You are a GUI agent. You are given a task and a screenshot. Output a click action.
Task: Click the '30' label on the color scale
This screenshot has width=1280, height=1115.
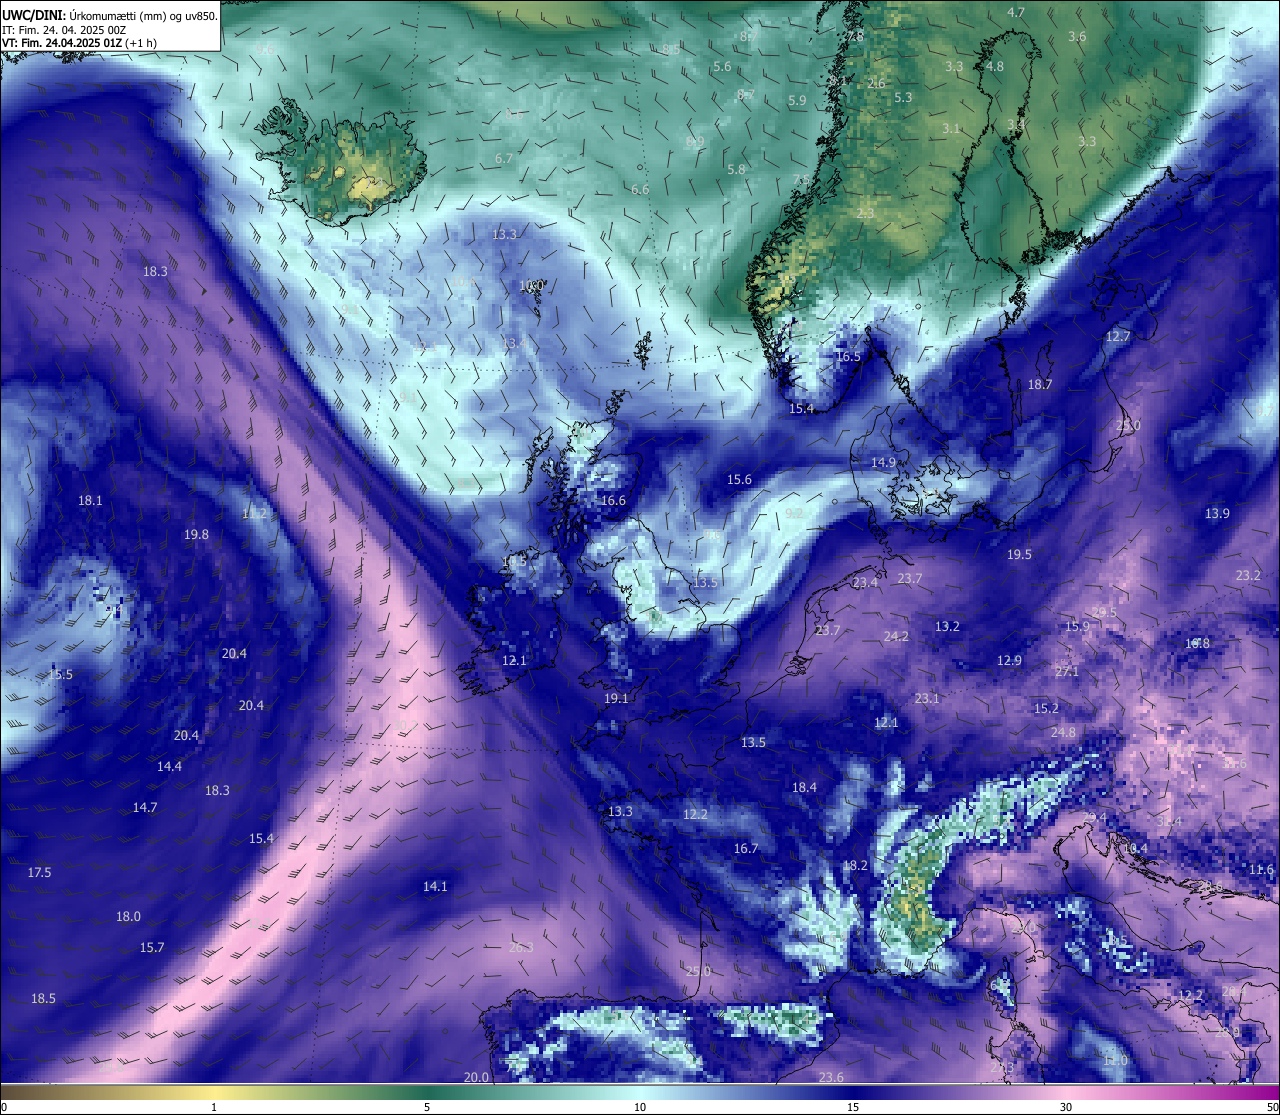tap(1066, 1106)
